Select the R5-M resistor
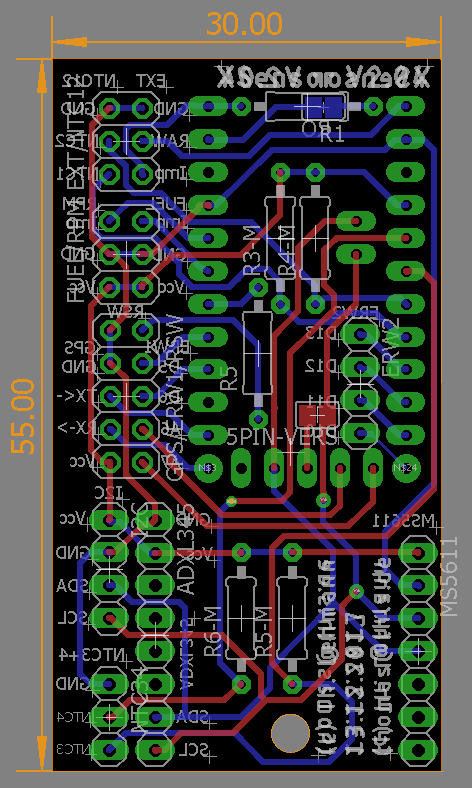Image resolution: width=472 pixels, height=788 pixels. pyautogui.click(x=292, y=617)
